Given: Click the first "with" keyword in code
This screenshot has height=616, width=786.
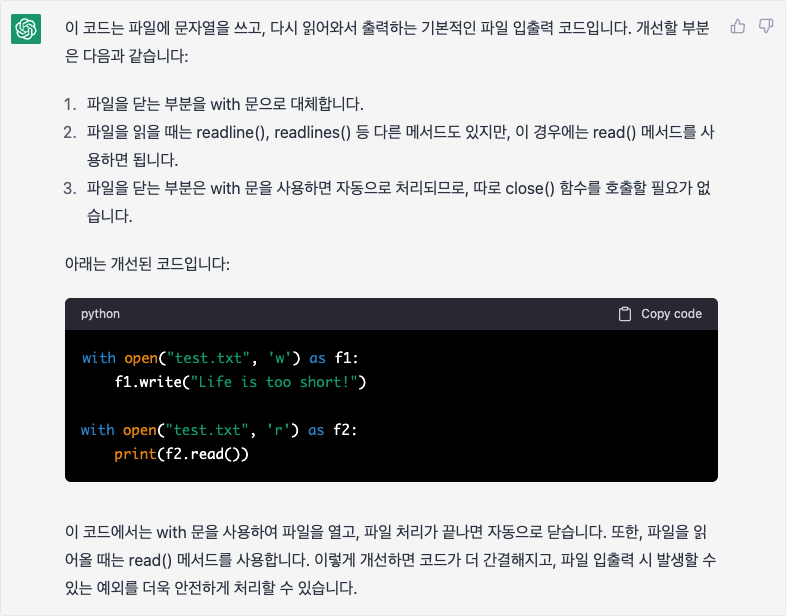Looking at the screenshot, I should point(98,358).
